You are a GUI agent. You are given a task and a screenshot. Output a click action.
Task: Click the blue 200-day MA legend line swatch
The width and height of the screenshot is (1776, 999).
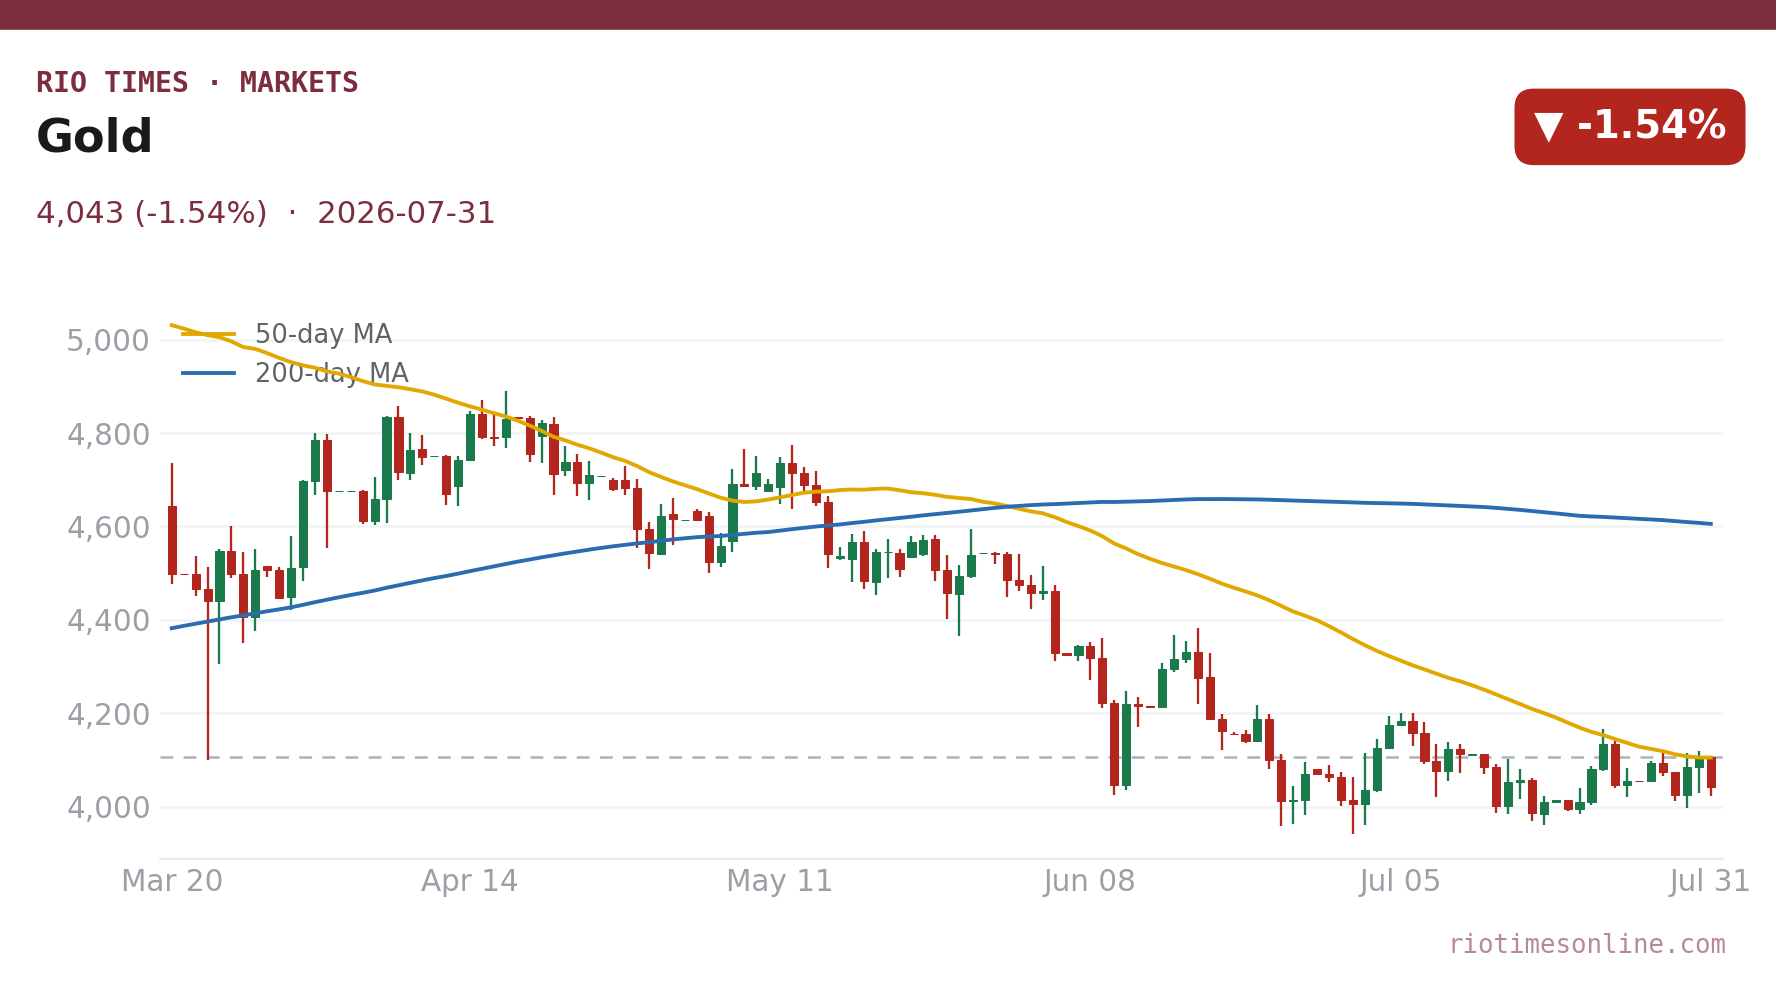(209, 374)
